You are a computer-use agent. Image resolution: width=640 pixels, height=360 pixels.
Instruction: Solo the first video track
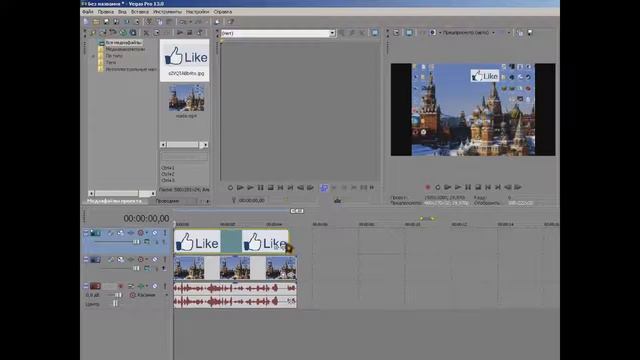(x=165, y=233)
